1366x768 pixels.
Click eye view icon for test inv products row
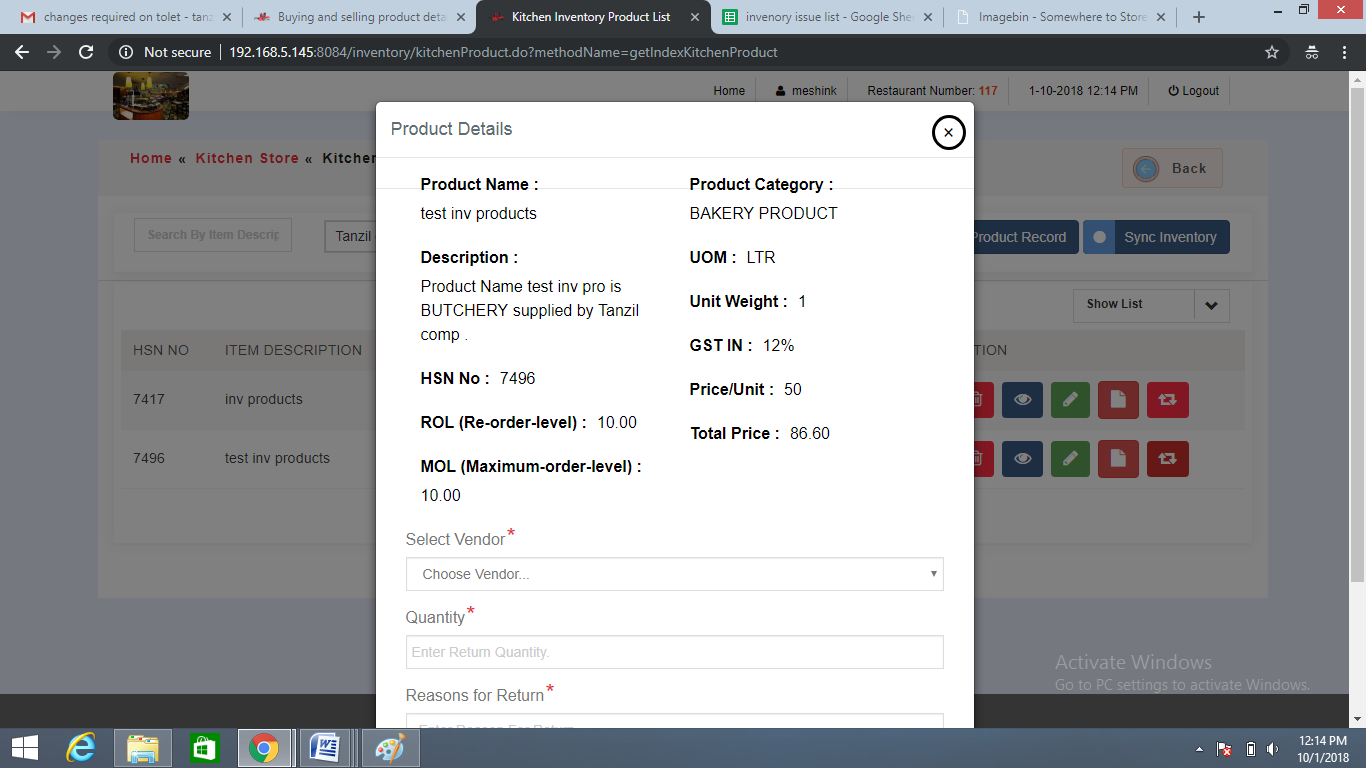pyautogui.click(x=1022, y=459)
